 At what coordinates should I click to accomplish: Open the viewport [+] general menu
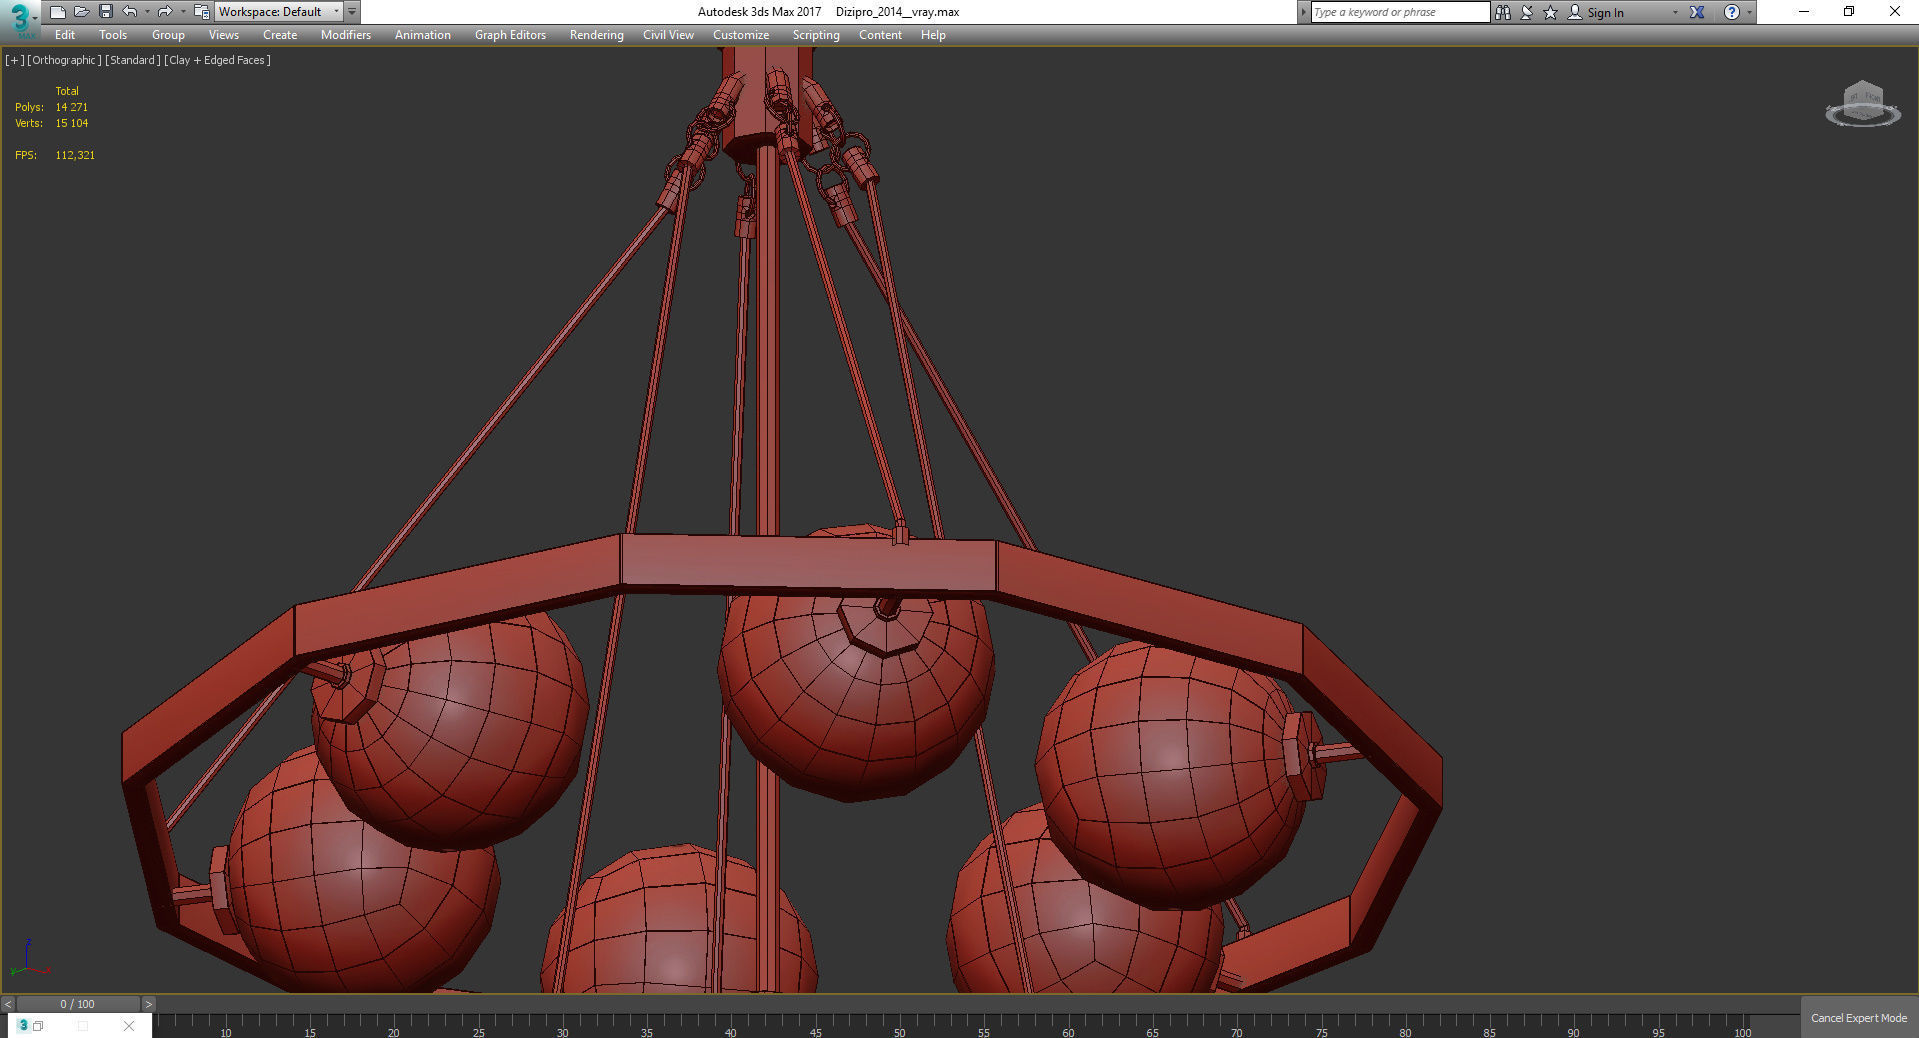[x=15, y=60]
